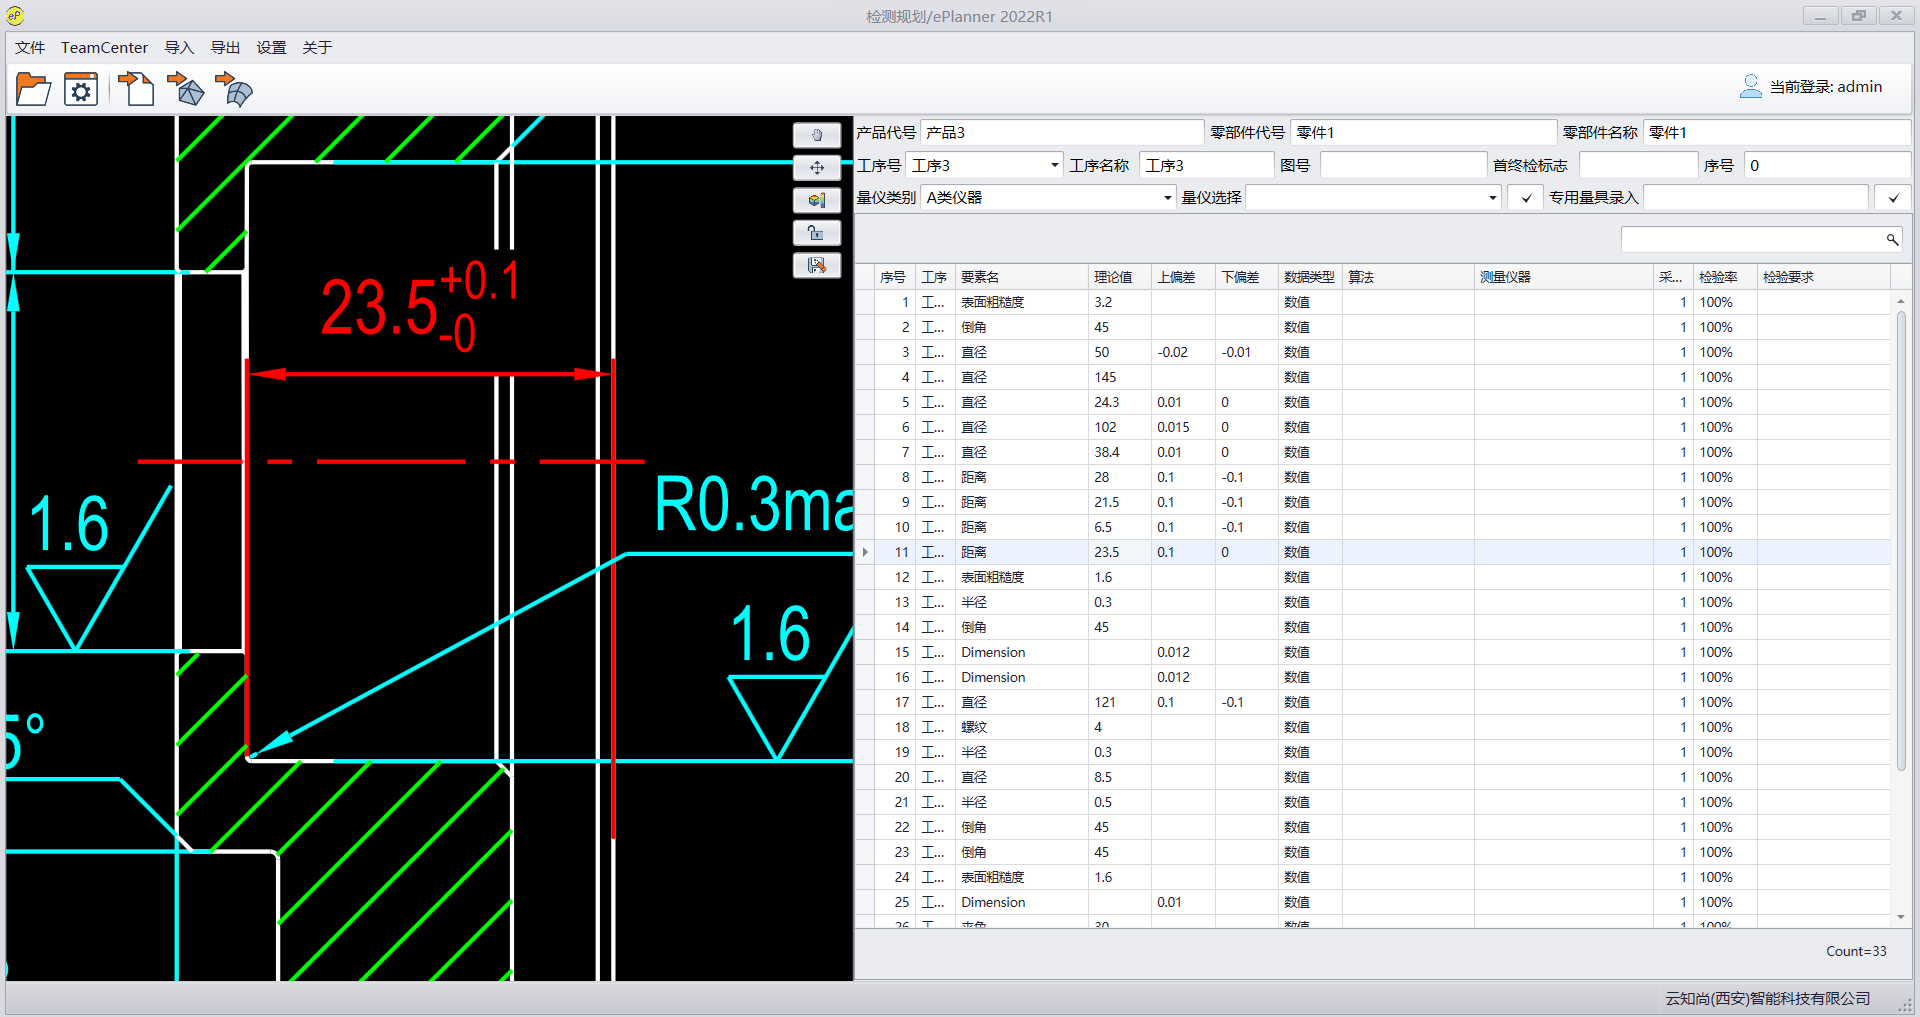Click the import surface model icon
This screenshot has height=1017, width=1920.
234,89
